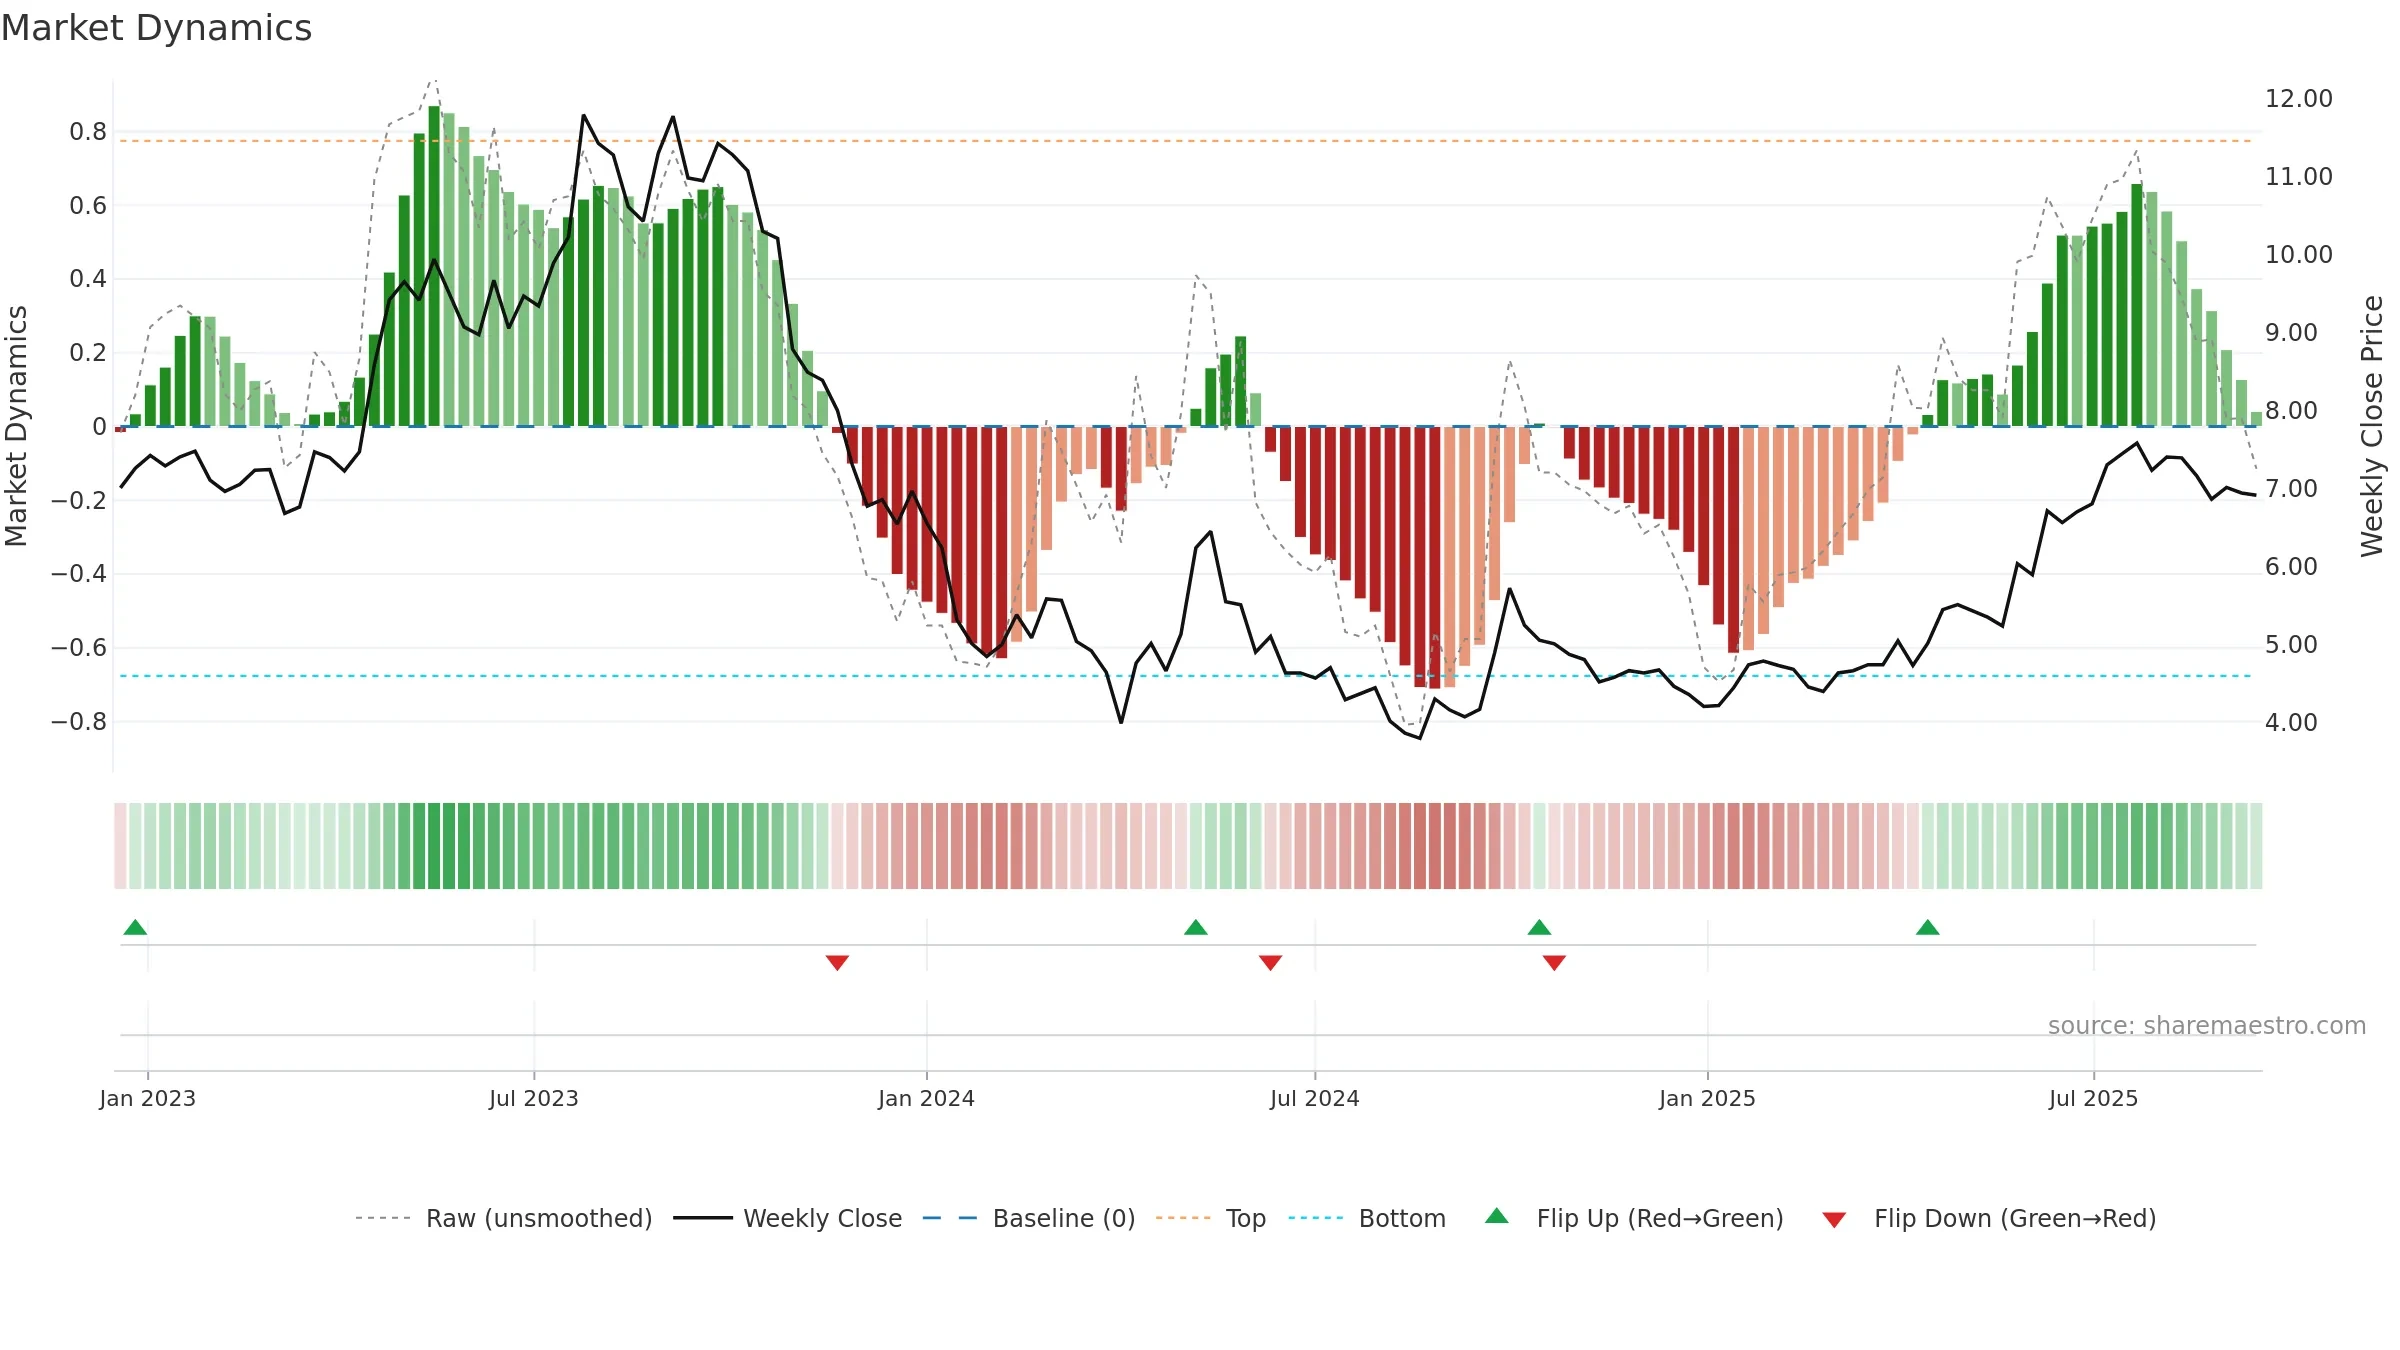Screen dimensions: 2400x1350
Task: Click the 8.00 price tick label
Action: coord(2291,411)
